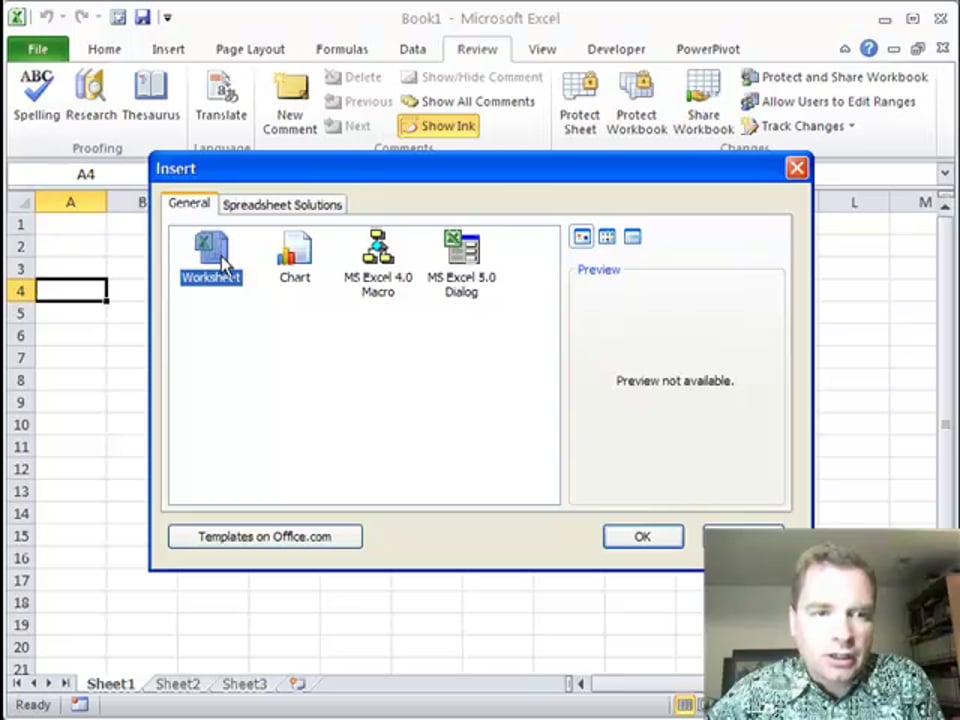This screenshot has height=720, width=960.
Task: Switch to the View tab
Action: (542, 49)
